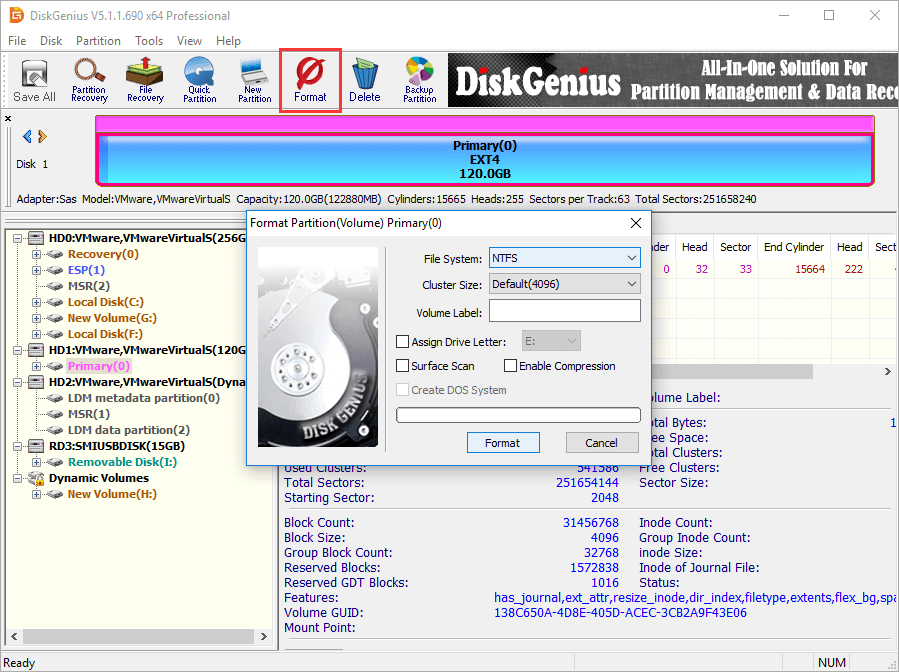Launch Quick Partition
899x672 pixels.
pyautogui.click(x=199, y=80)
